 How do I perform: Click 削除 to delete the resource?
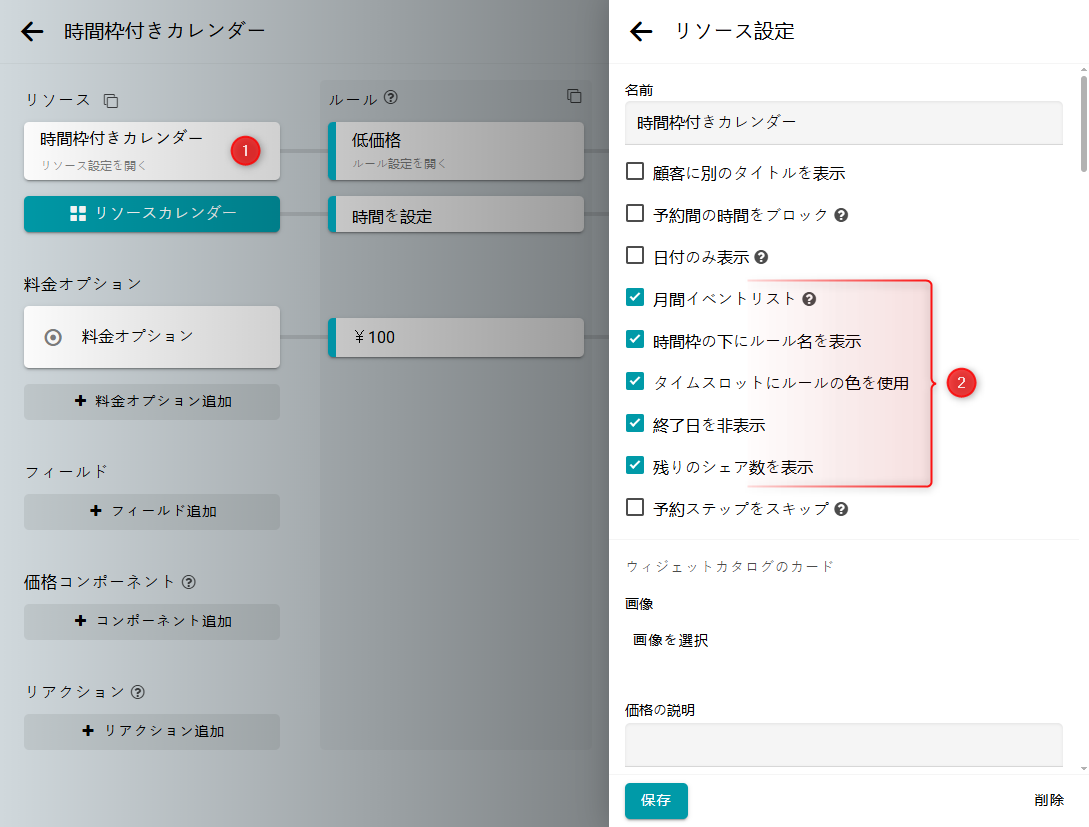pyautogui.click(x=1049, y=800)
